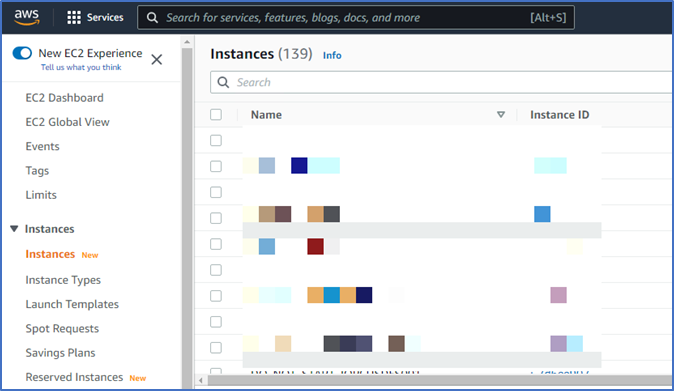Tick the eighth instance row checkbox

coord(216,321)
